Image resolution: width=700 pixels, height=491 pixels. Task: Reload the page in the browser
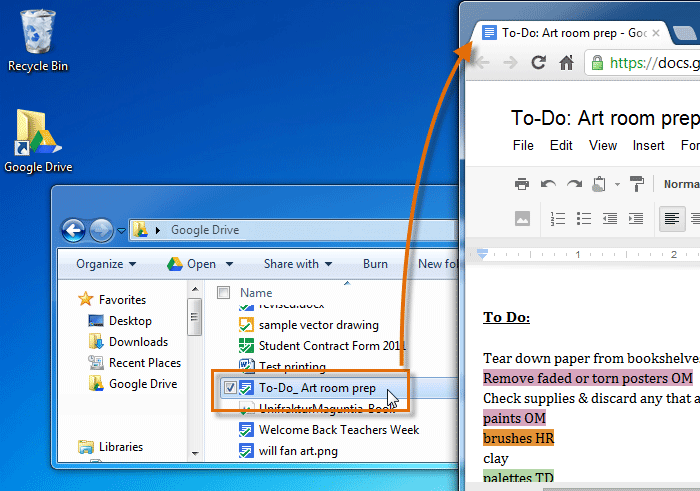pos(539,62)
